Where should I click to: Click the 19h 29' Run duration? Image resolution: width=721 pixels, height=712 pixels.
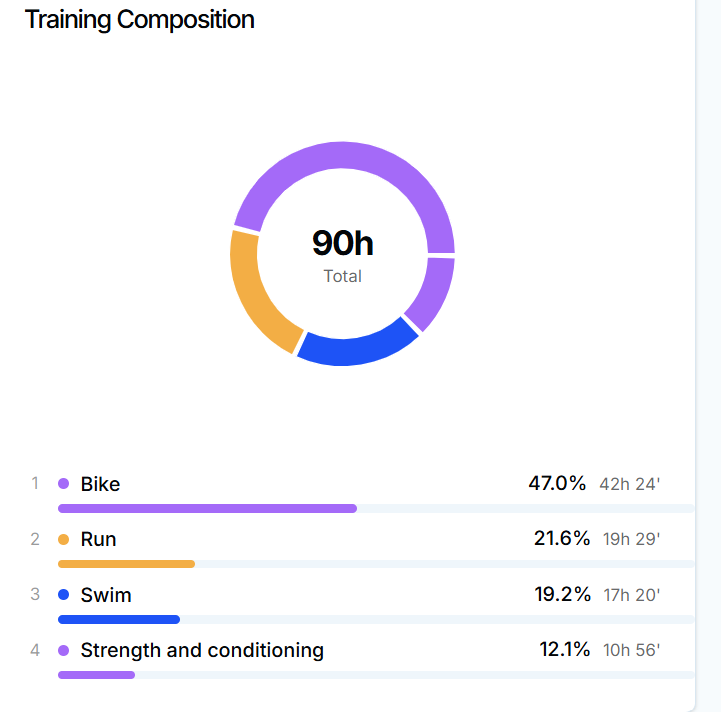(x=631, y=540)
